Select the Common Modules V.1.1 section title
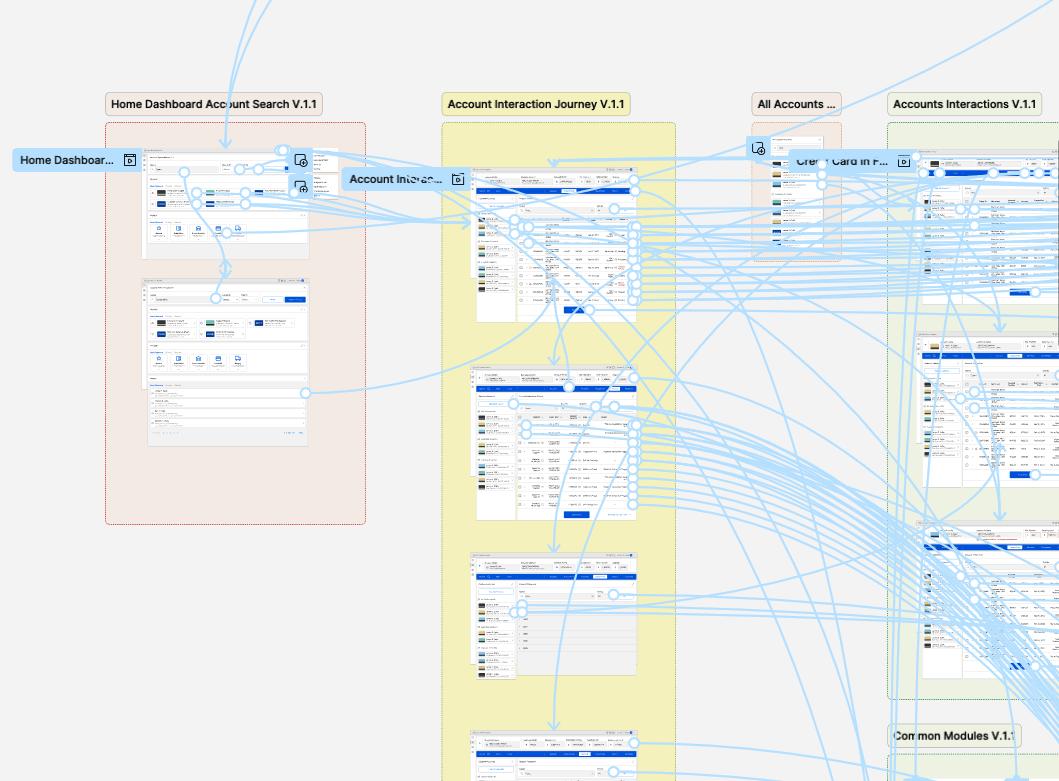Screen dimensions: 1059x781 [955, 736]
